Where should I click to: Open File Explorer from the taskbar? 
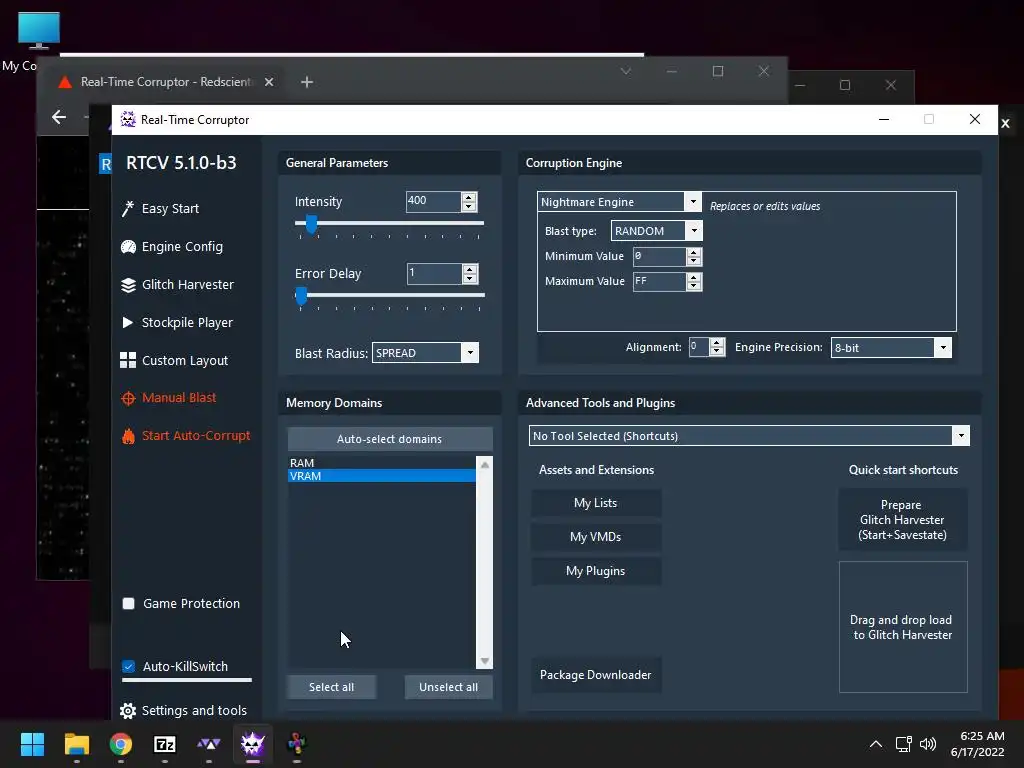tap(76, 744)
